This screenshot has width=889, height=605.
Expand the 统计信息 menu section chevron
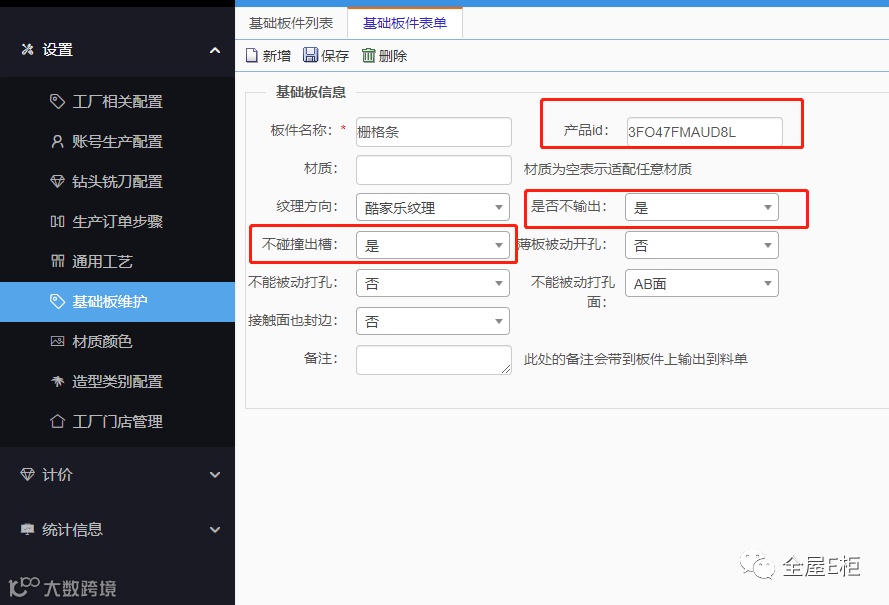click(x=215, y=530)
